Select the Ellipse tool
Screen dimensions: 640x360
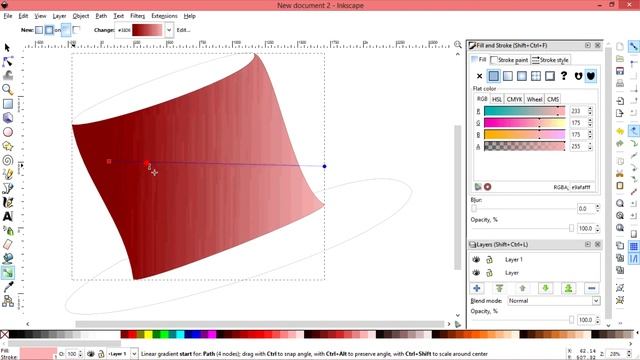click(7, 132)
